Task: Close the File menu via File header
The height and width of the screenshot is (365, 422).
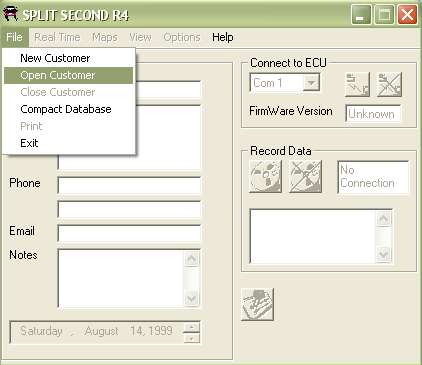Action: pos(14,37)
